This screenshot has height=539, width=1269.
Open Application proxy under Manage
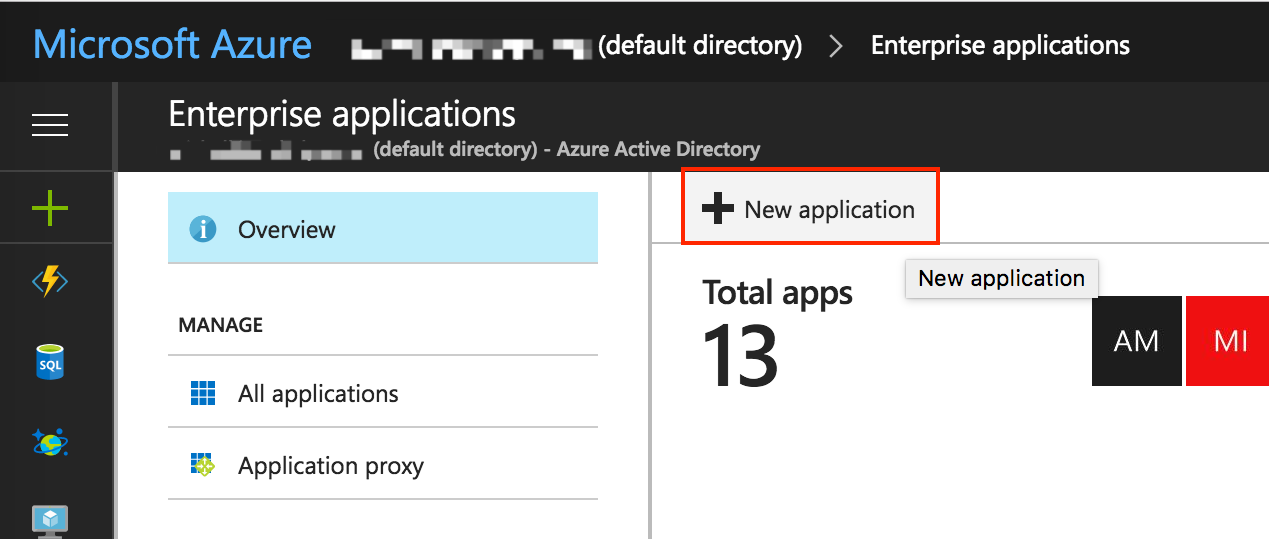330,466
